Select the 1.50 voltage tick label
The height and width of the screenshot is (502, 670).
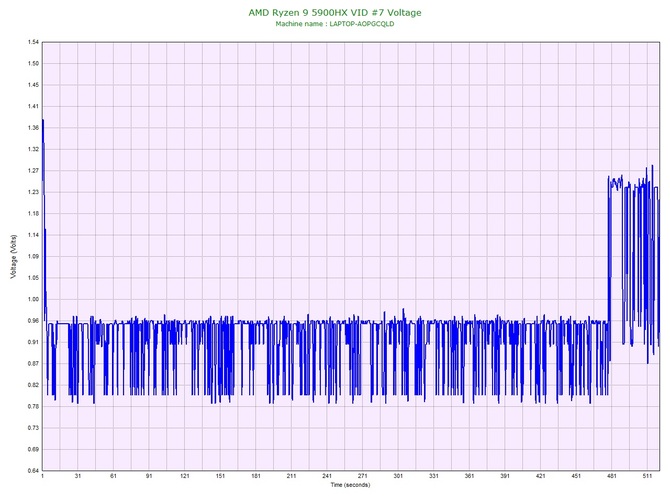coord(33,64)
